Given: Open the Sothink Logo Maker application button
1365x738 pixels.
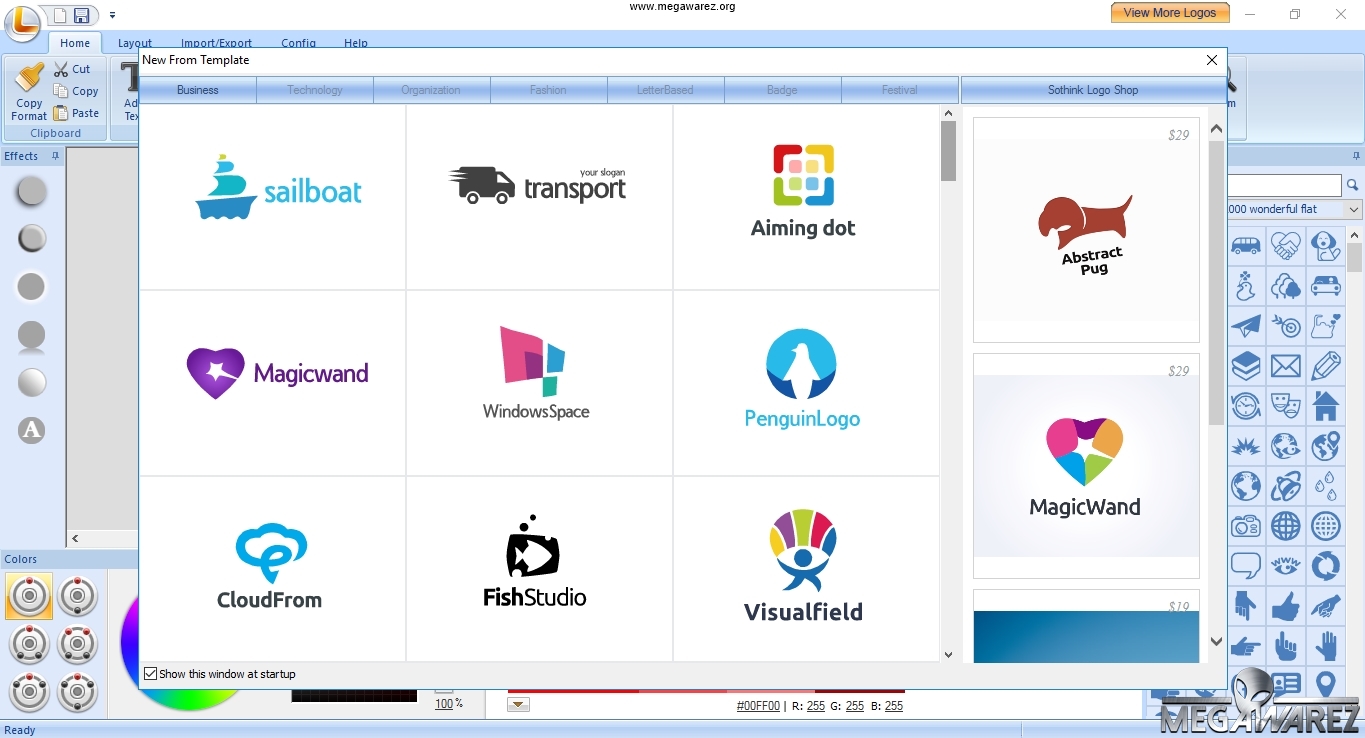Looking at the screenshot, I should pyautogui.click(x=20, y=22).
